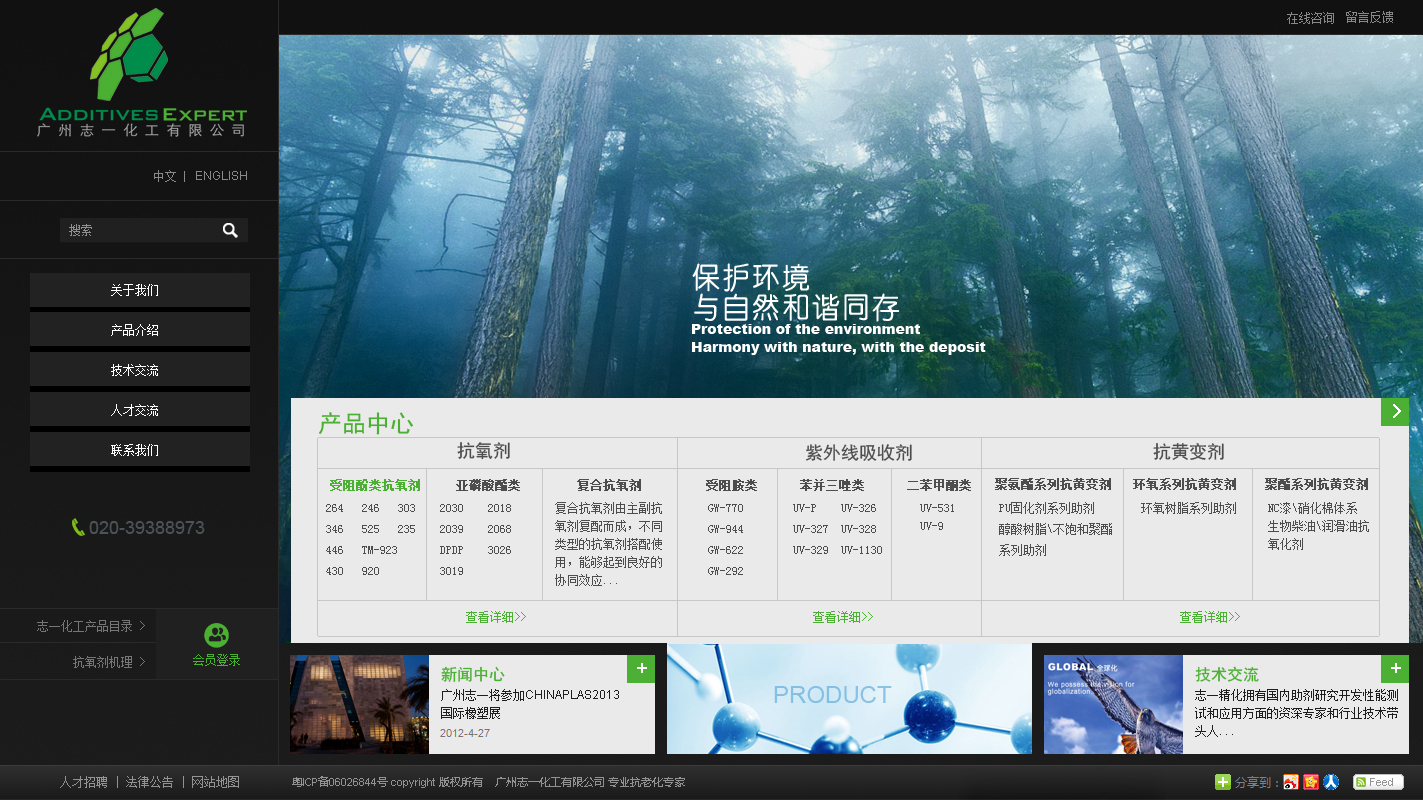This screenshot has height=800, width=1423.
Task: Click the member login icon 会员登录
Action: click(217, 645)
